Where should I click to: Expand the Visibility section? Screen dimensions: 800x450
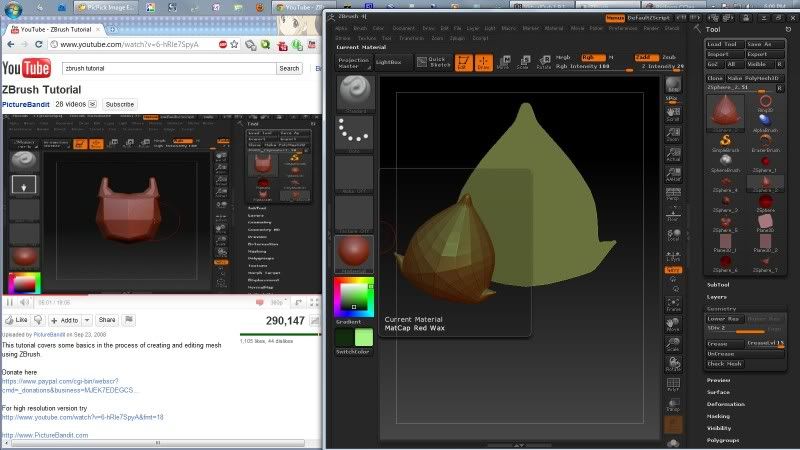[x=719, y=428]
